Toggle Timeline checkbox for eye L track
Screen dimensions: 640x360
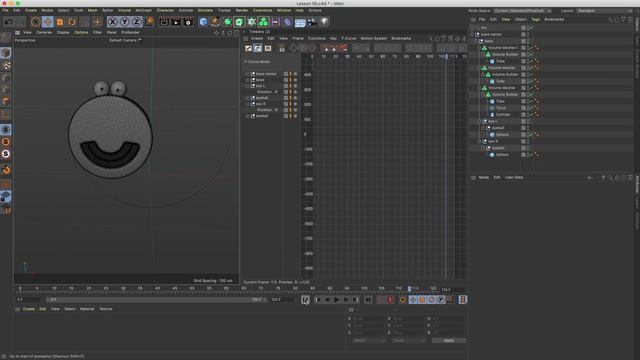[286, 86]
